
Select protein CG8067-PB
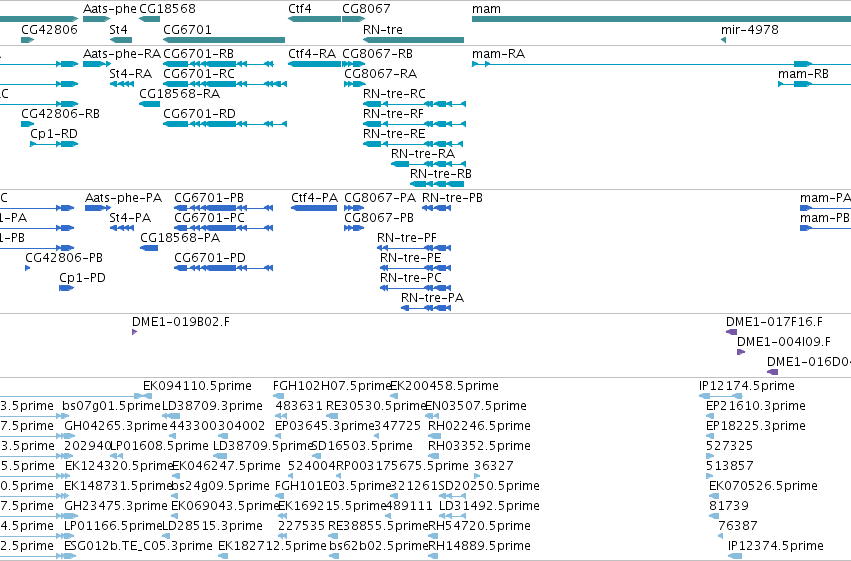point(354,228)
